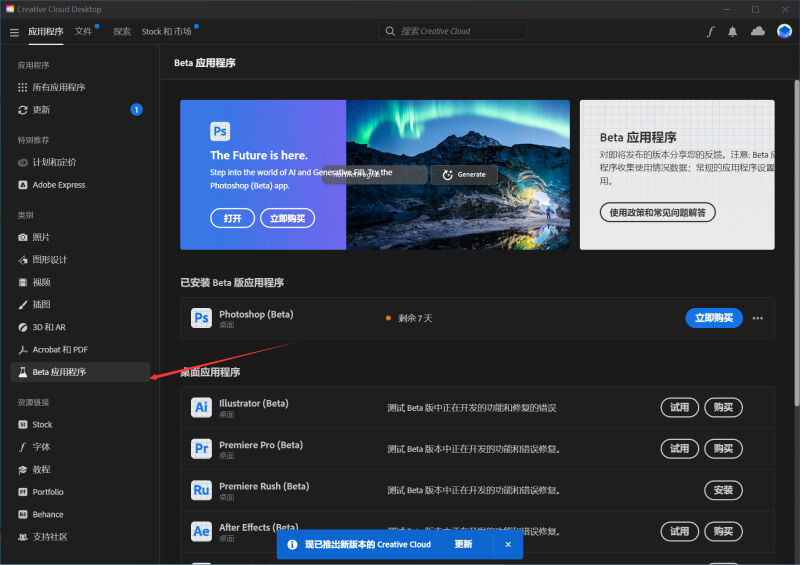Click the update count badge showing 1
This screenshot has width=800, height=565.
(x=136, y=110)
